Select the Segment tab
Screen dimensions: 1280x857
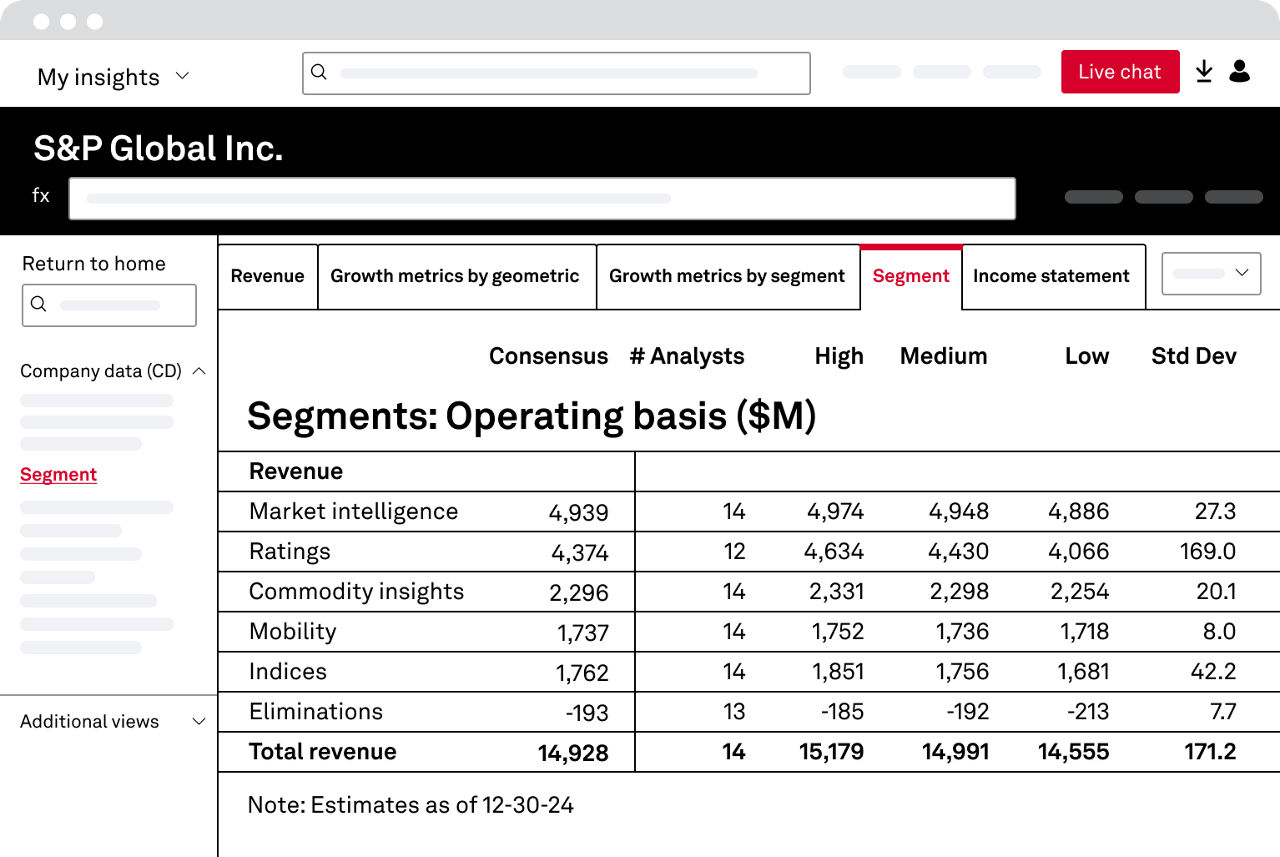pos(911,276)
